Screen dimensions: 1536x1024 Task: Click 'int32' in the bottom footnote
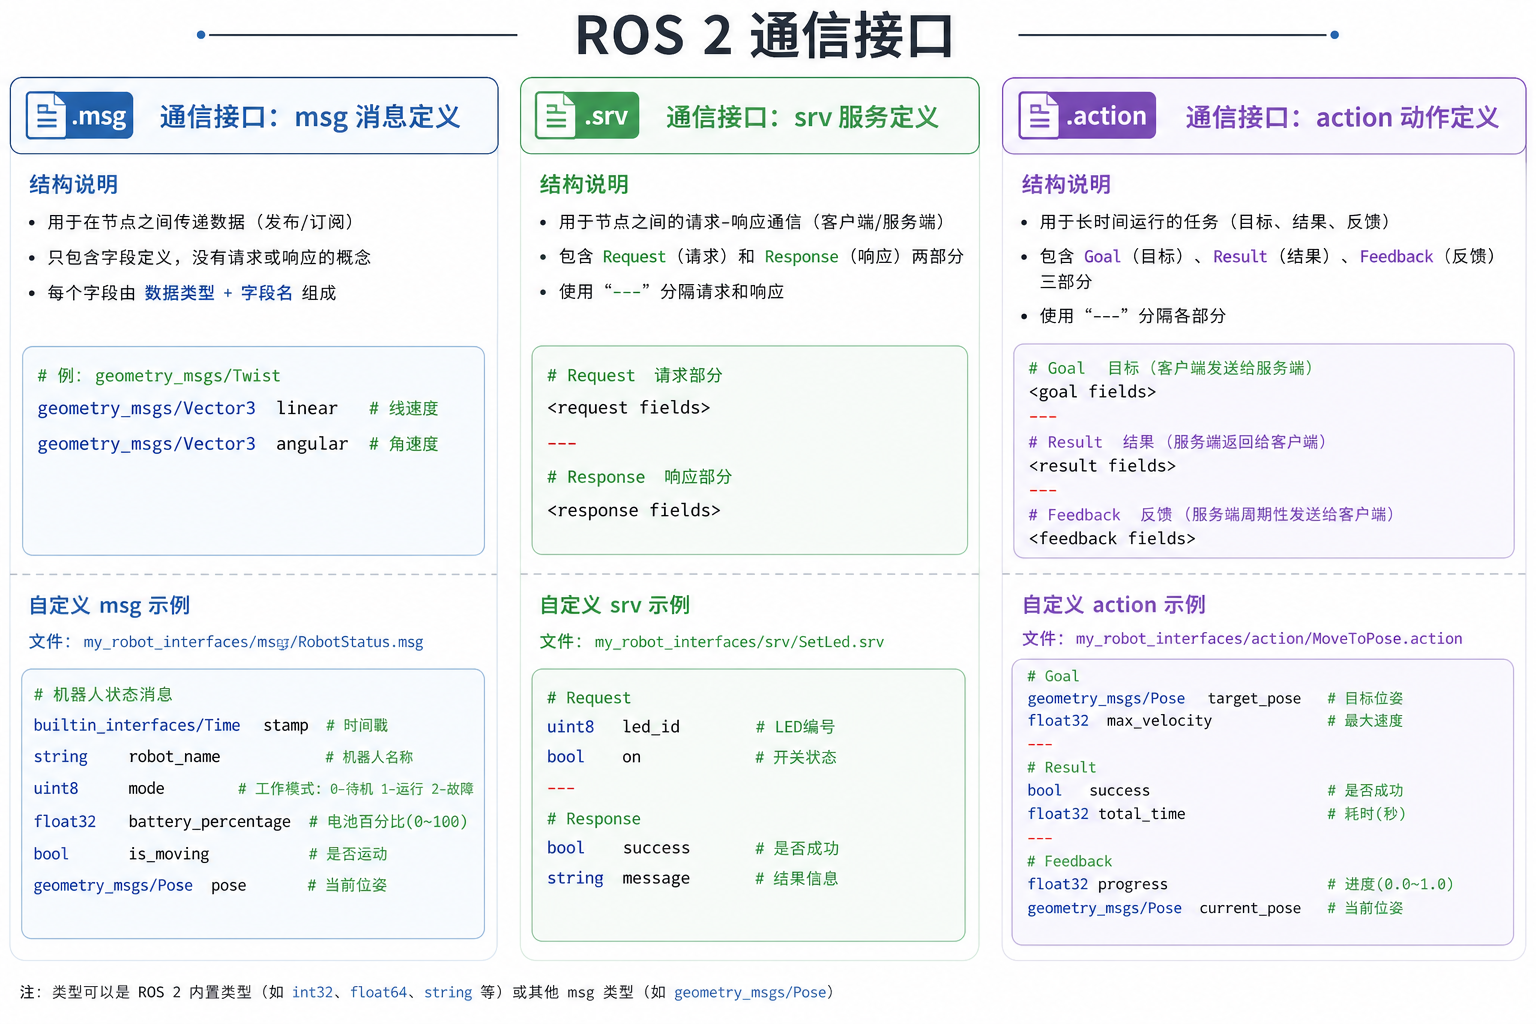[312, 993]
